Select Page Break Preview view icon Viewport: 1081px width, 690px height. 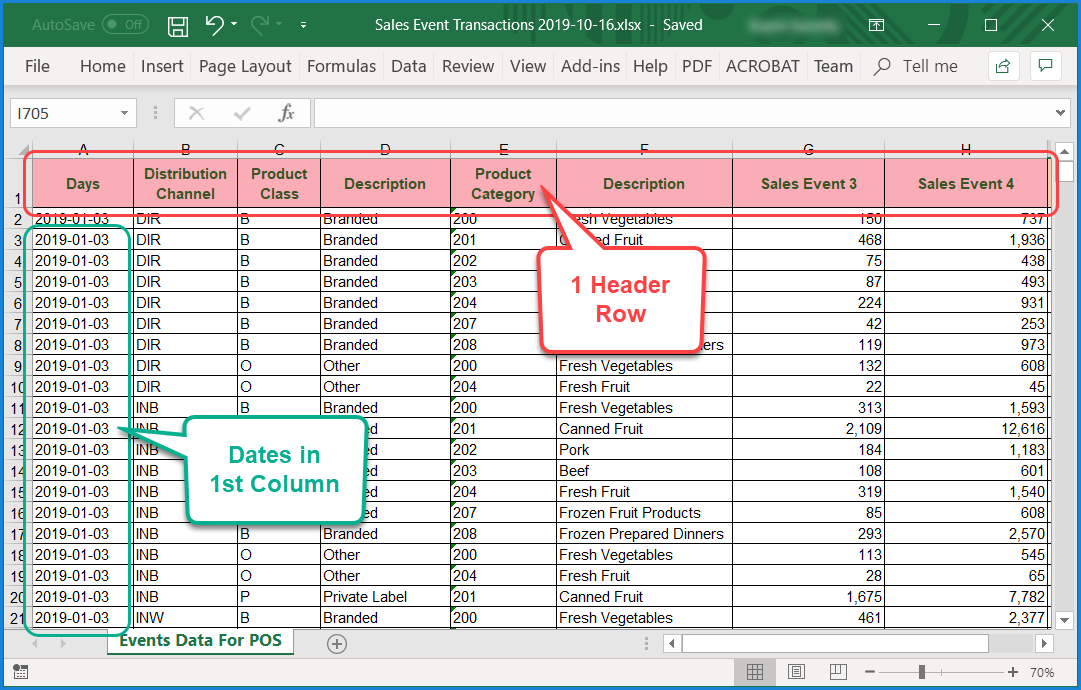[x=836, y=672]
